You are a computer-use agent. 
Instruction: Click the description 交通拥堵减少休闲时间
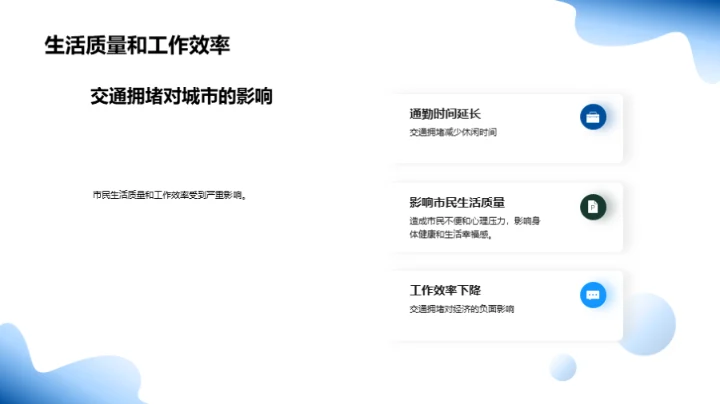point(452,132)
